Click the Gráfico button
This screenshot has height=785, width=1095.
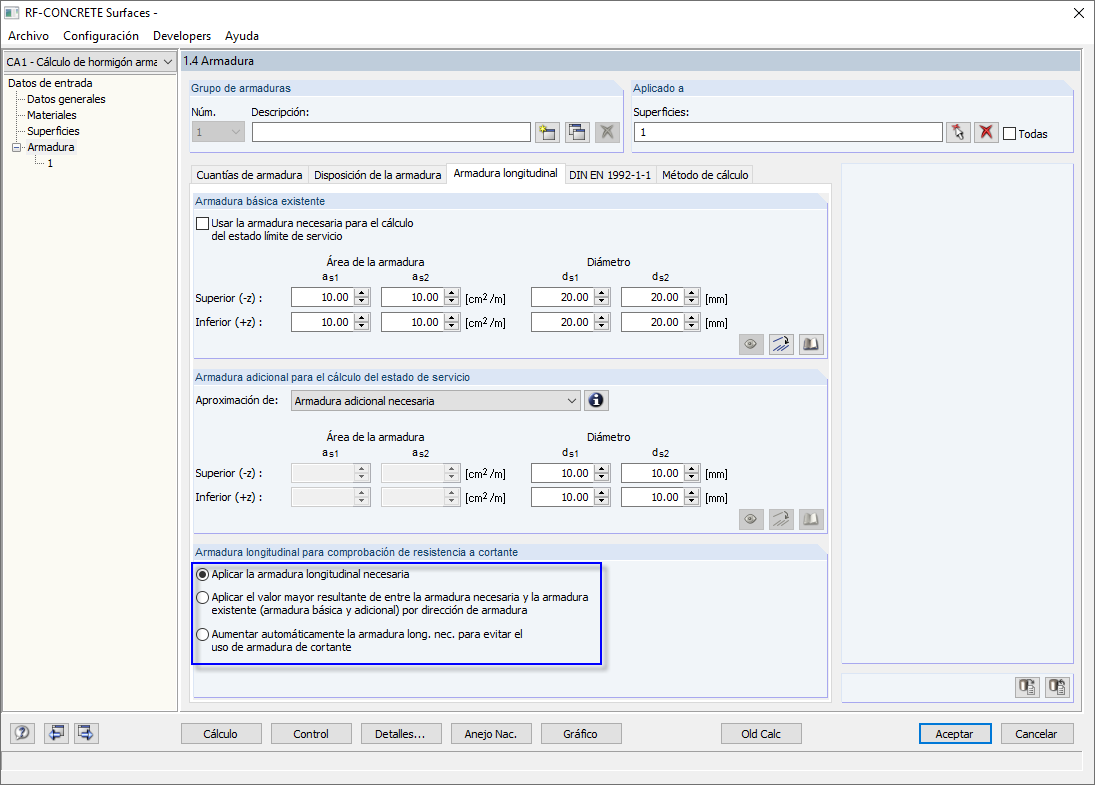pos(580,734)
